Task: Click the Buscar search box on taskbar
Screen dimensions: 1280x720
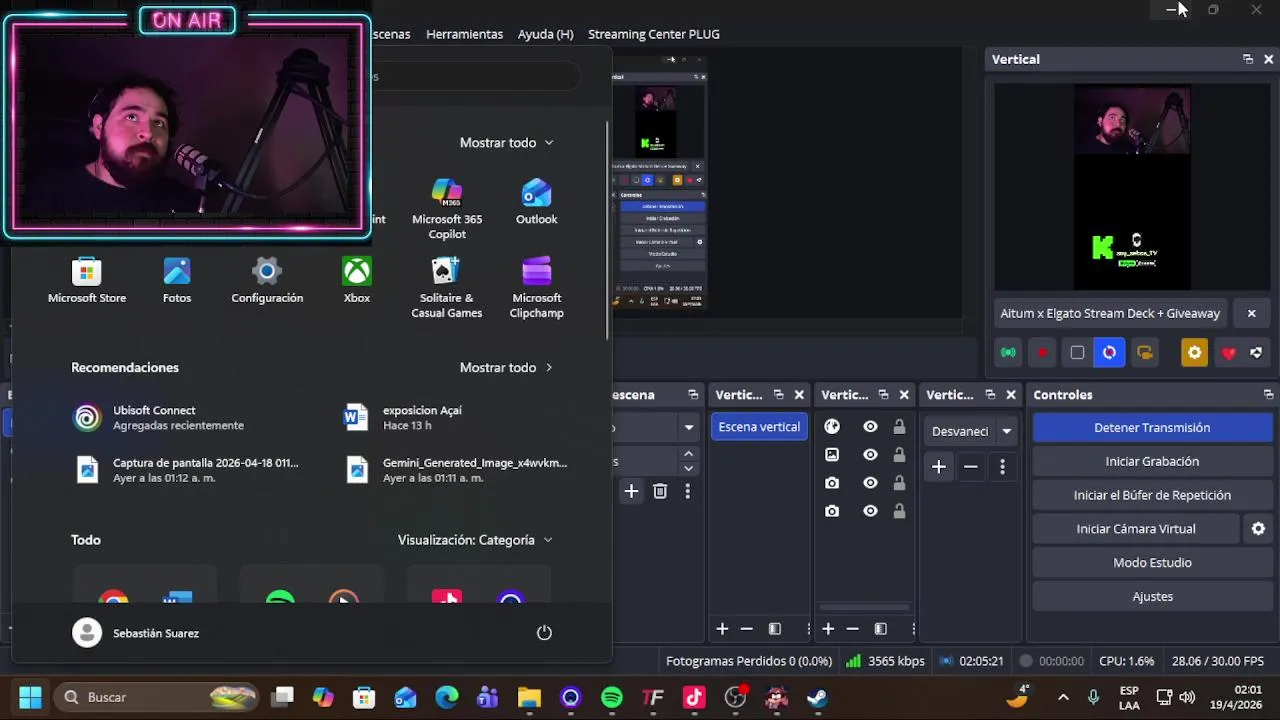Action: coord(156,697)
